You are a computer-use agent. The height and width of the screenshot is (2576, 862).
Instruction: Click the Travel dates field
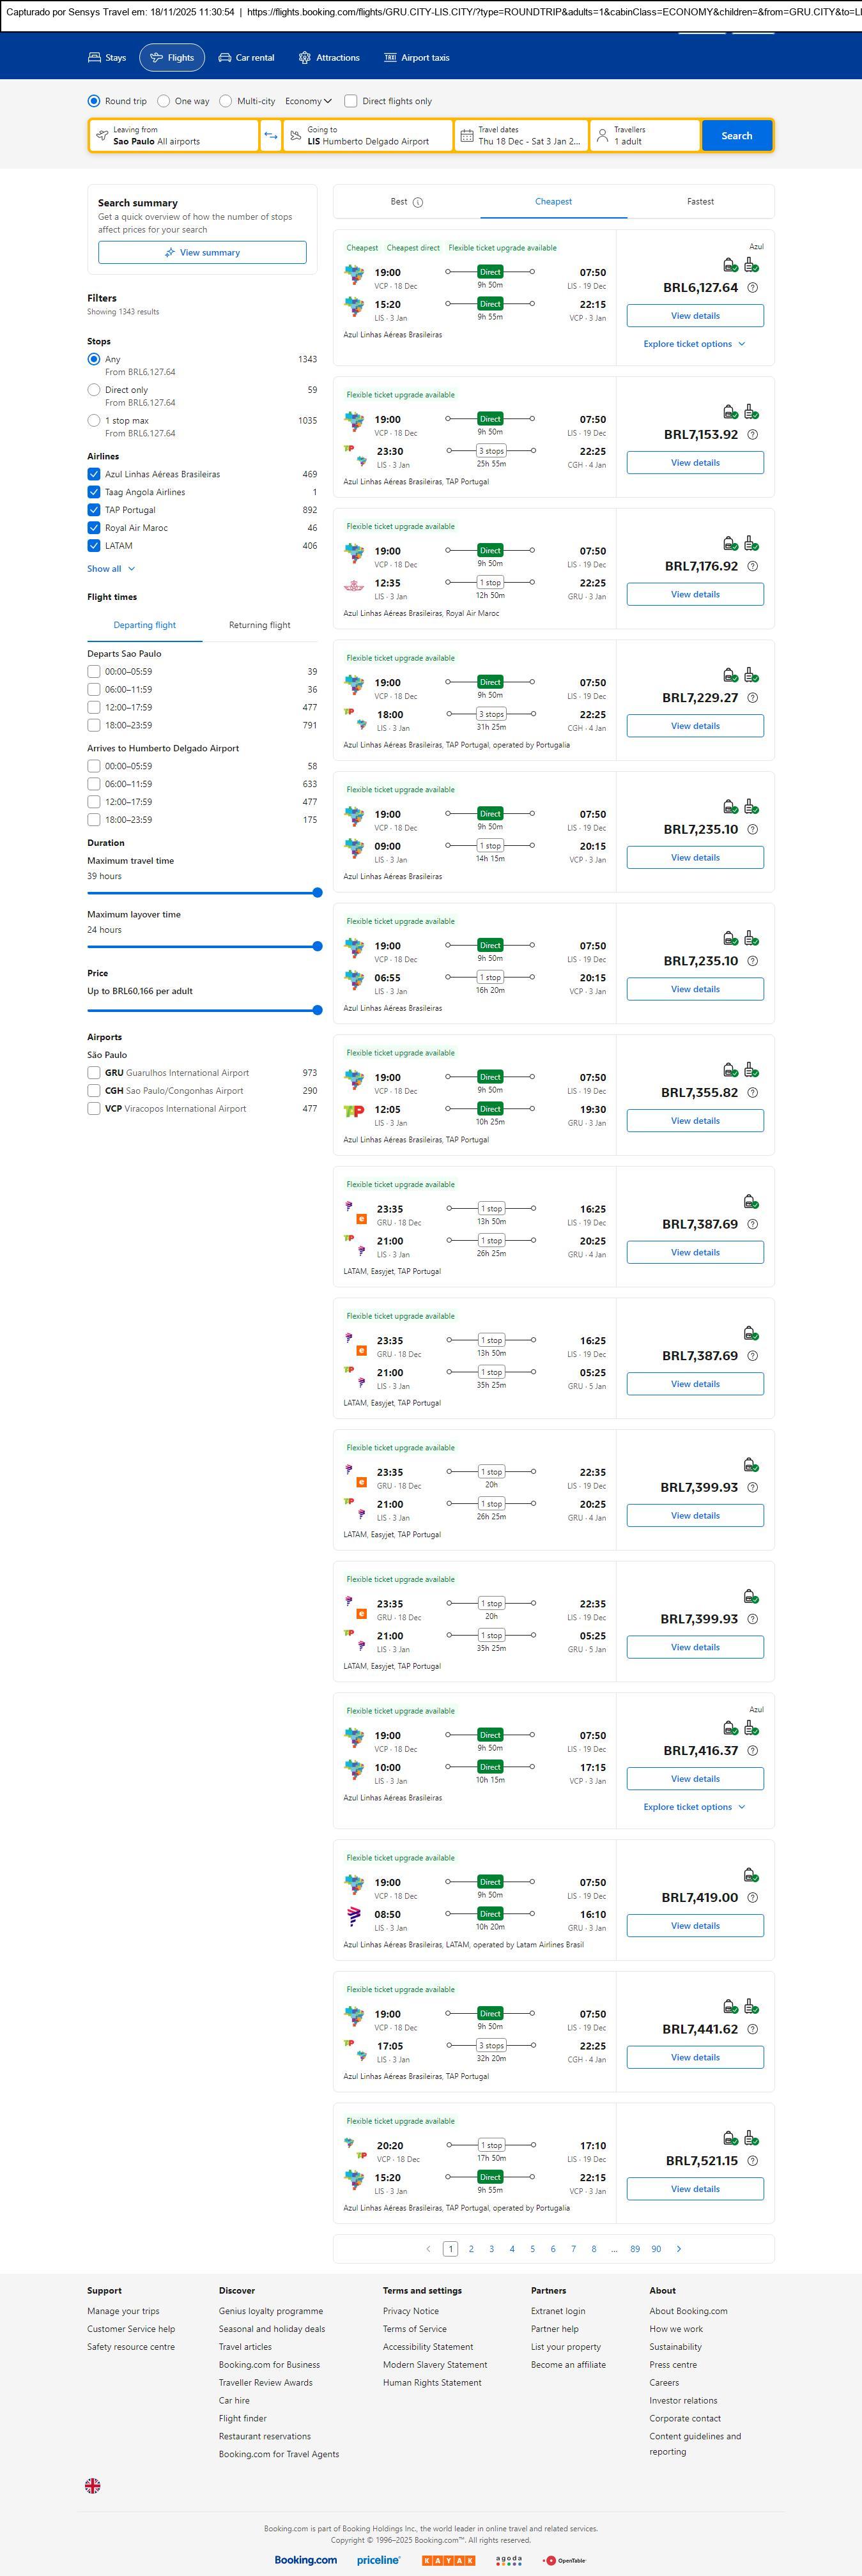pos(520,136)
